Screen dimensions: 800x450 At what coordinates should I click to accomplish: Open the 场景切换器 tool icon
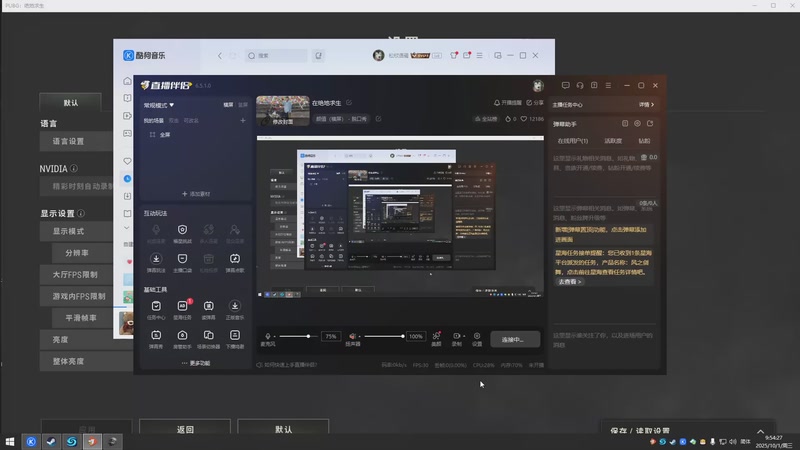[x=208, y=335]
